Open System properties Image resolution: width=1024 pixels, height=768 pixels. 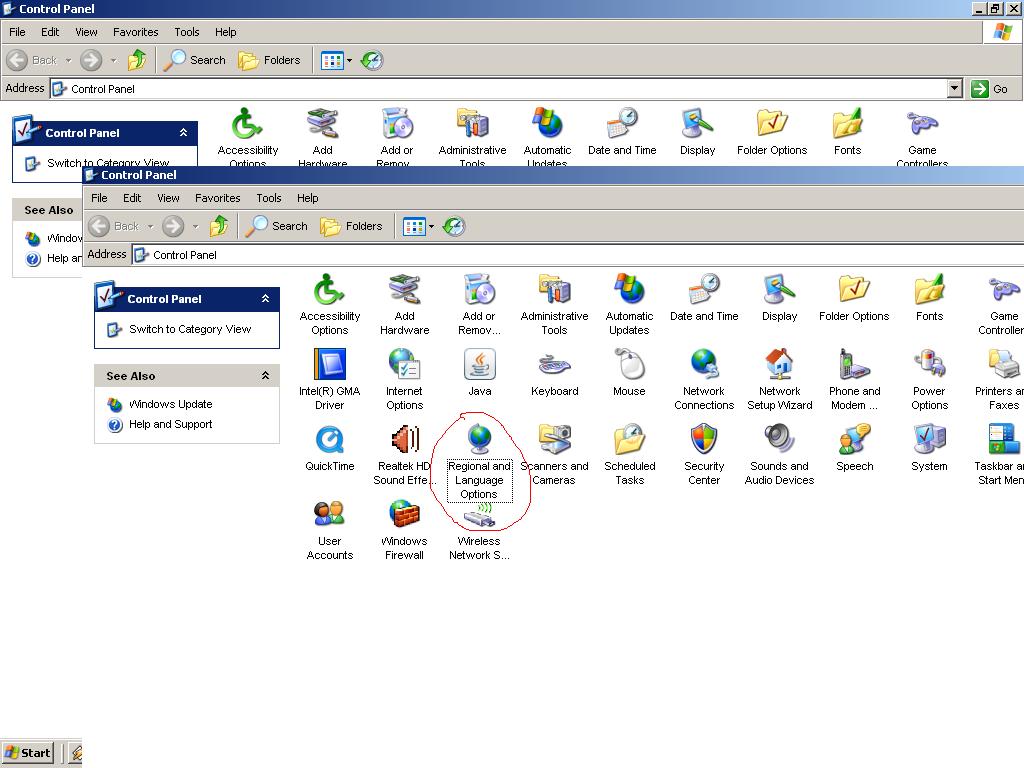pos(929,448)
